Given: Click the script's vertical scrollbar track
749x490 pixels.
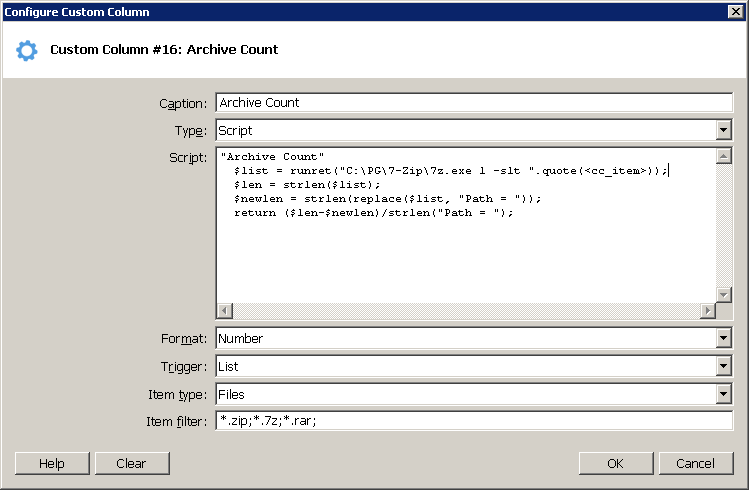Looking at the screenshot, I should [x=724, y=225].
